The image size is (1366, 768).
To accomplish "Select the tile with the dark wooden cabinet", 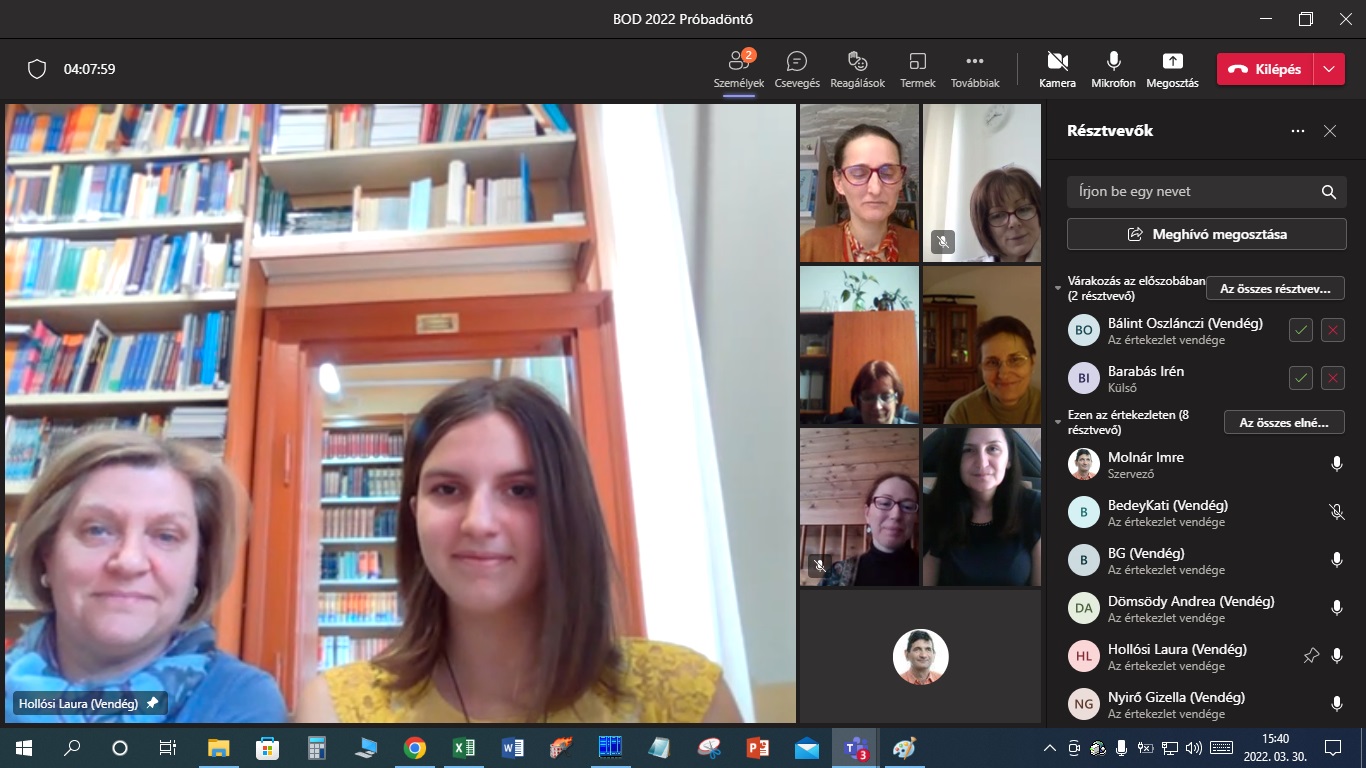I will pos(982,345).
